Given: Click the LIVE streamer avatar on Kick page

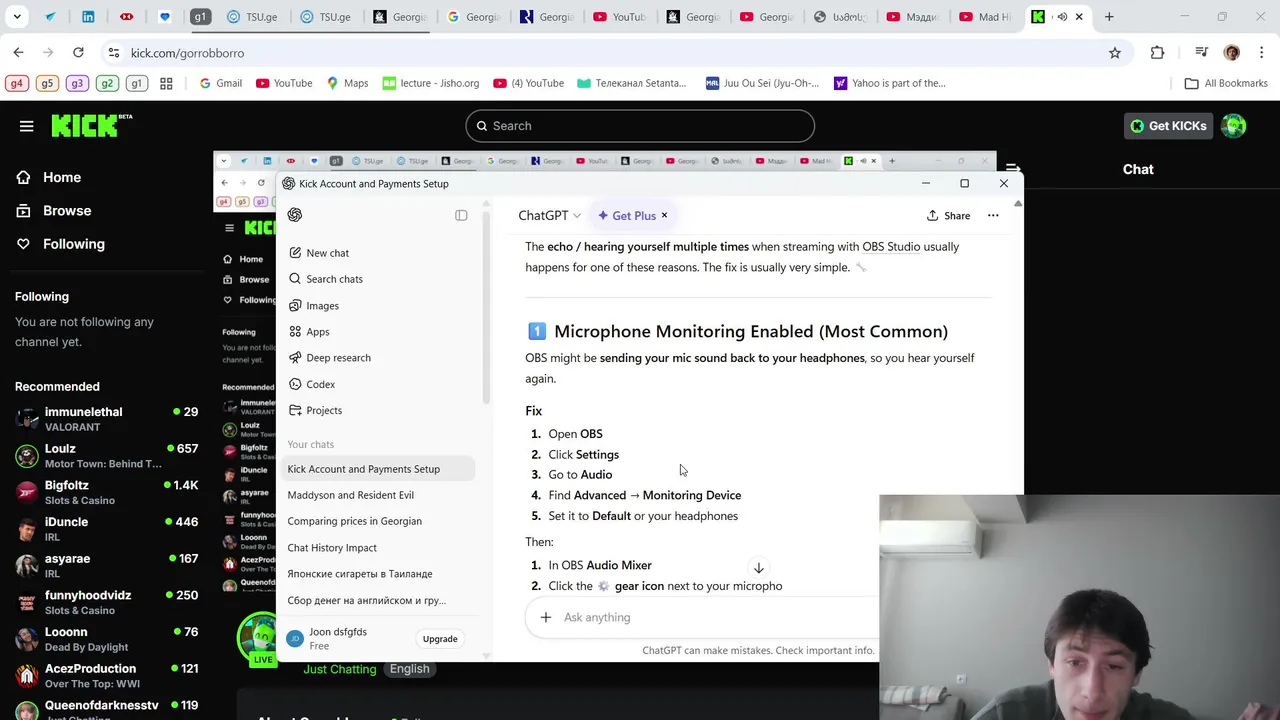Looking at the screenshot, I should tap(262, 637).
